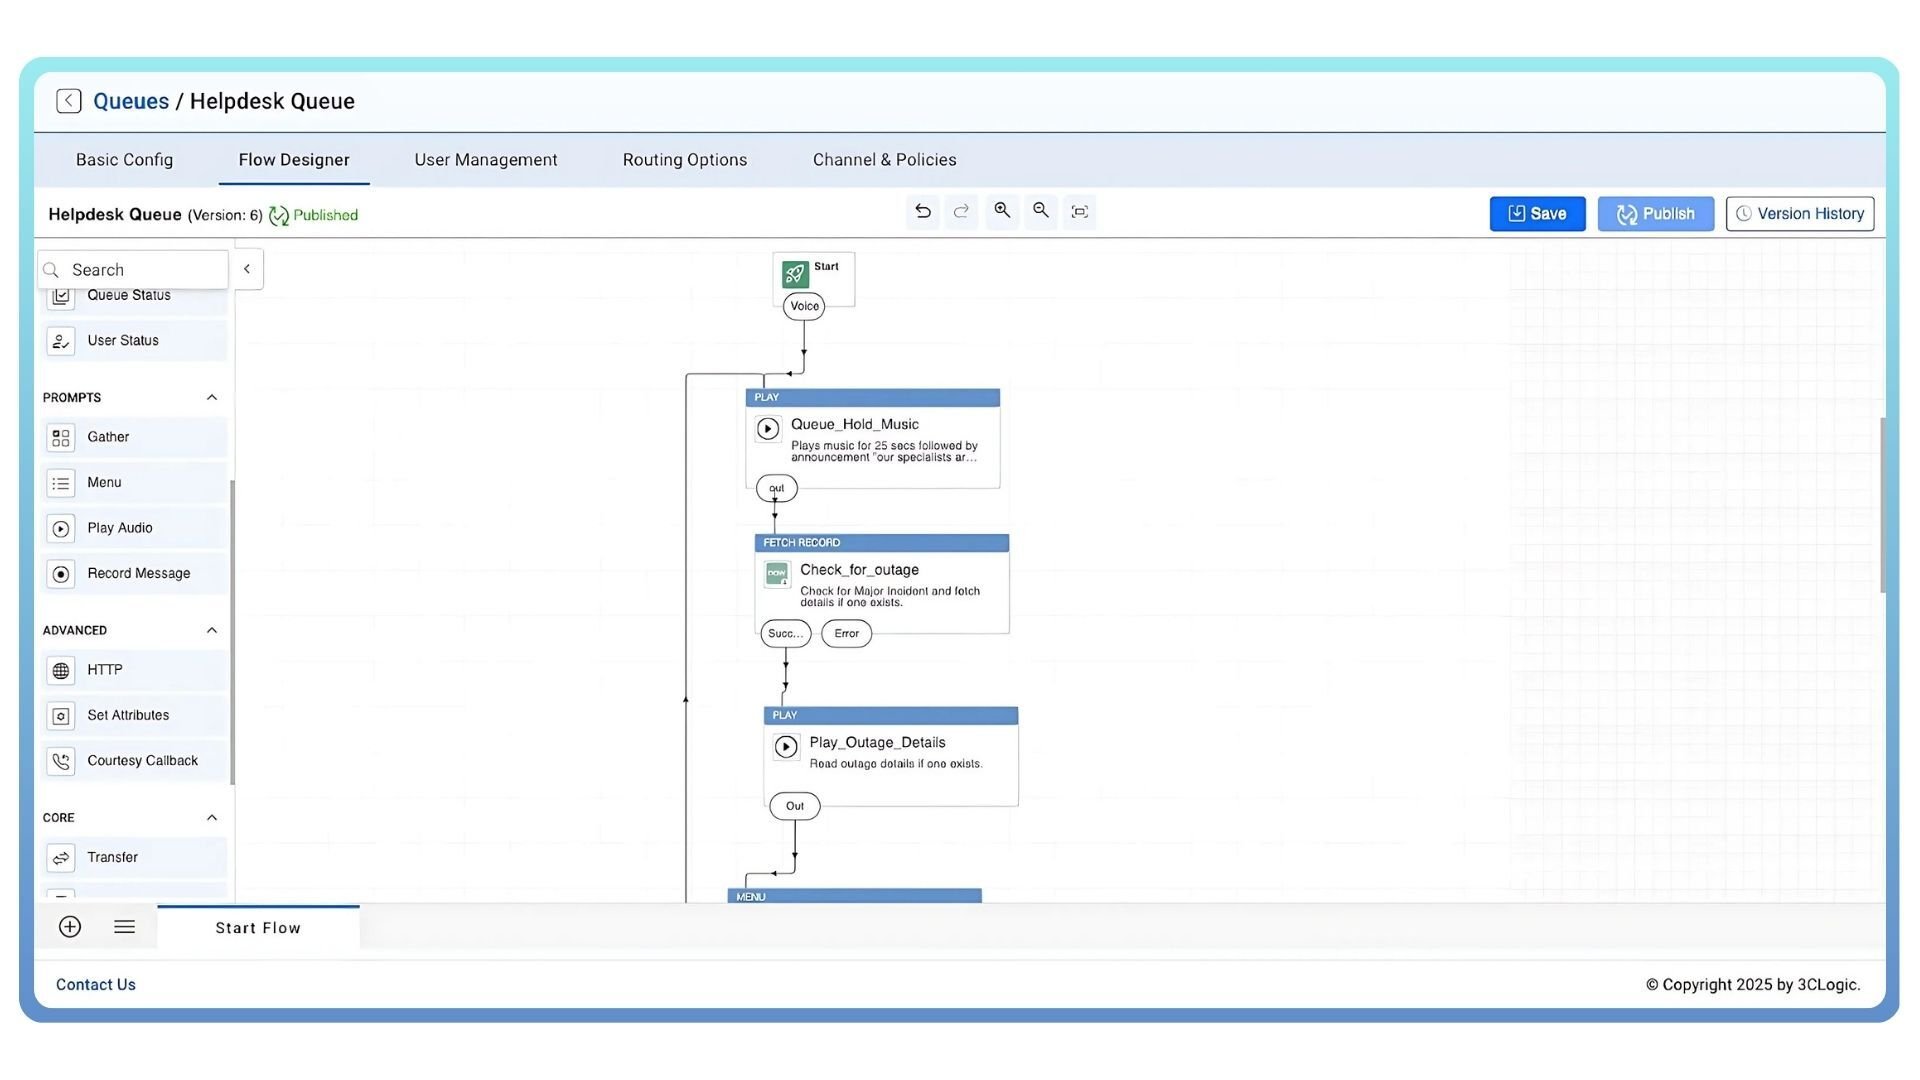Click the Save button
The width and height of the screenshot is (1920, 1080).
pos(1536,214)
